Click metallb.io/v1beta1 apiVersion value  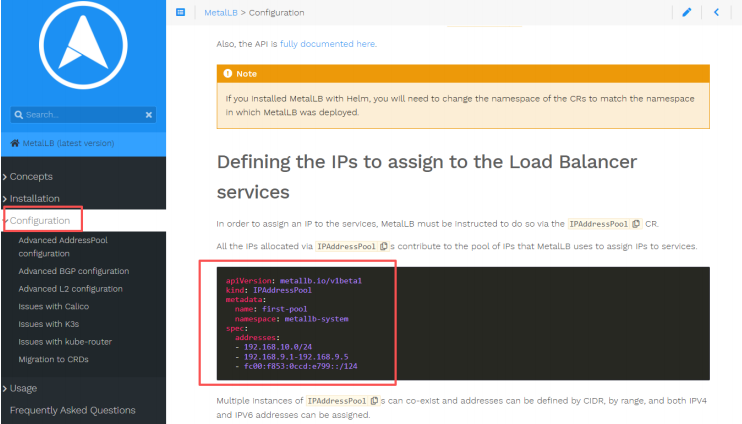pos(321,281)
